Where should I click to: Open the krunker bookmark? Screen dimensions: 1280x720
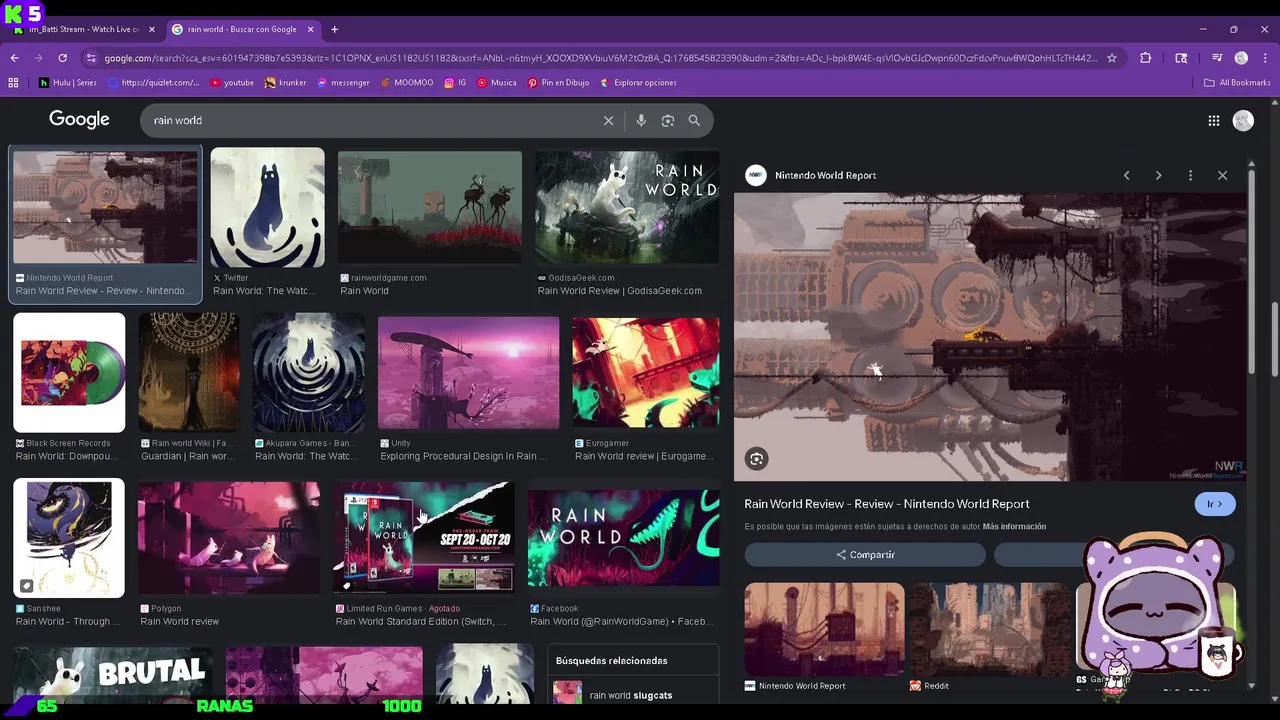pyautogui.click(x=286, y=83)
